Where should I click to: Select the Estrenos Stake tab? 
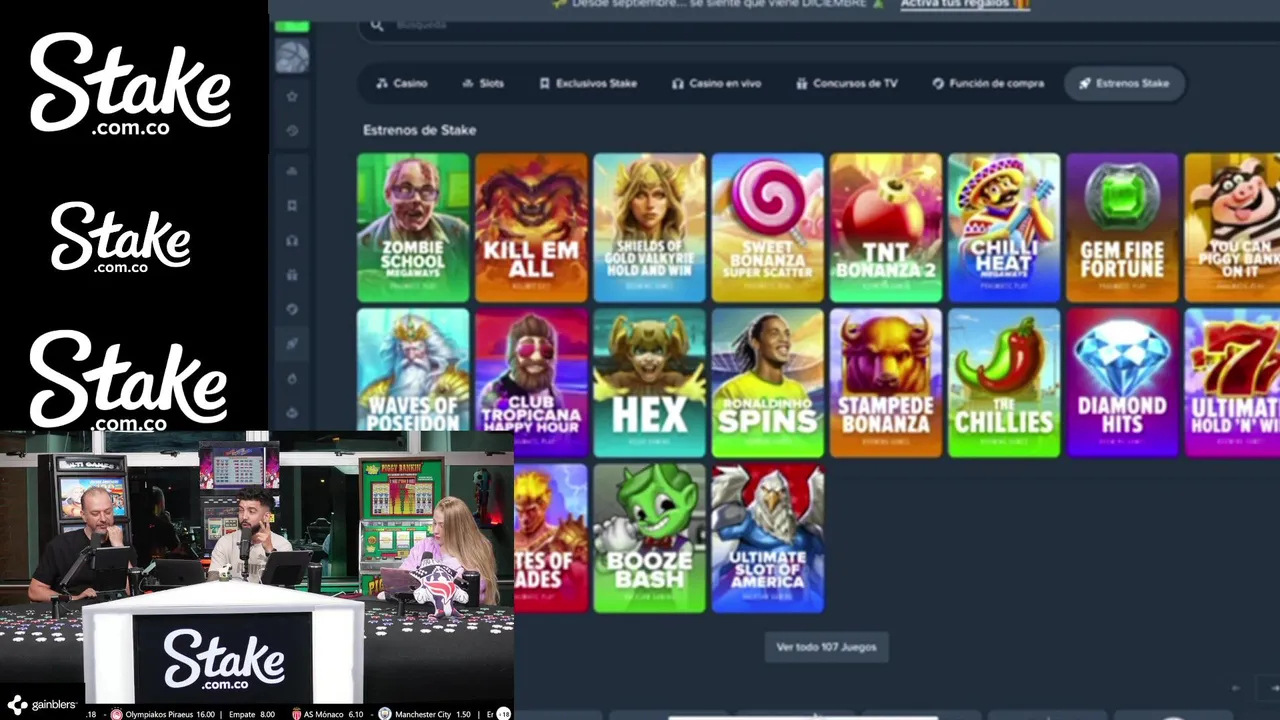(x=1124, y=84)
